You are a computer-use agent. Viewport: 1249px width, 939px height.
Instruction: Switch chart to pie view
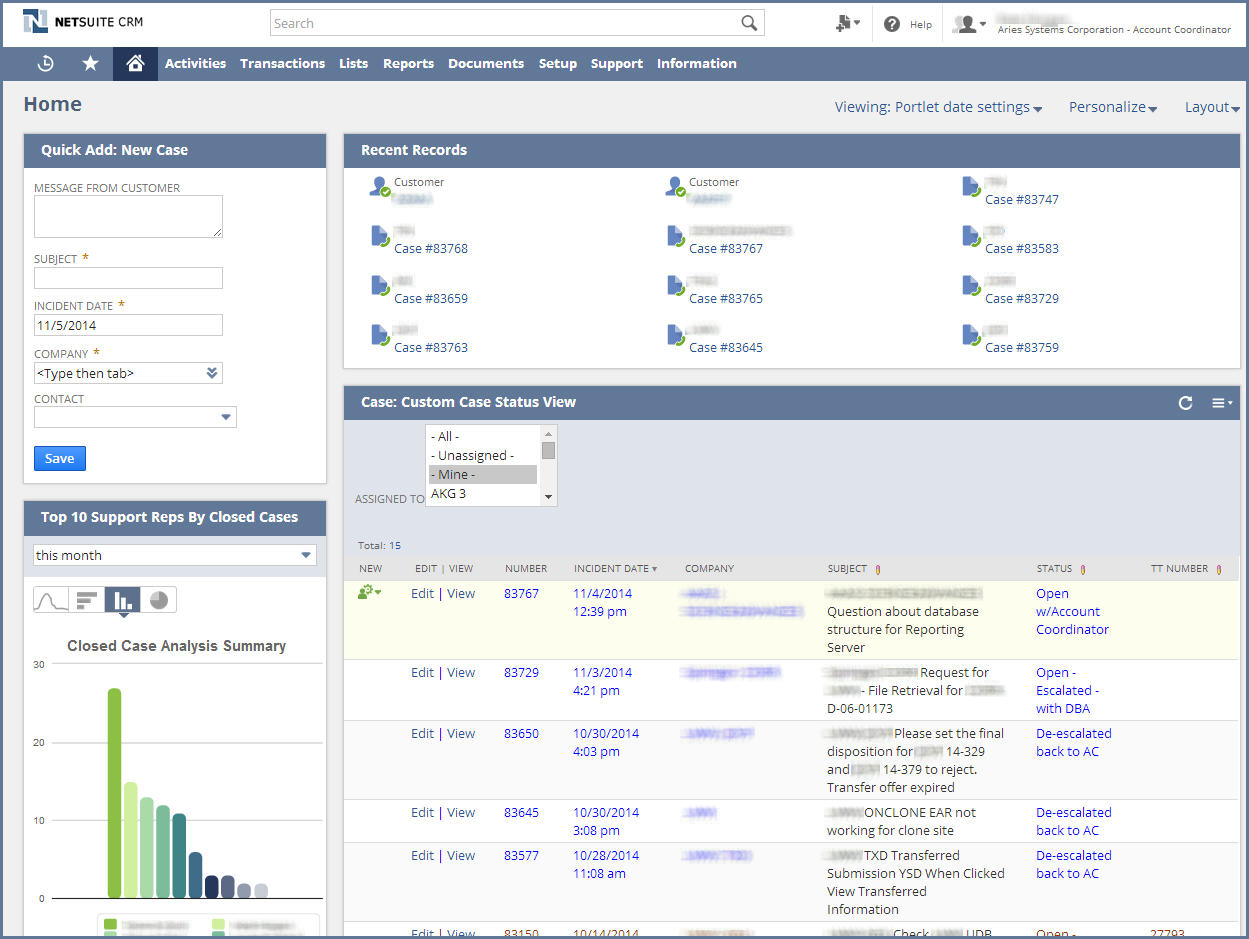coord(158,600)
